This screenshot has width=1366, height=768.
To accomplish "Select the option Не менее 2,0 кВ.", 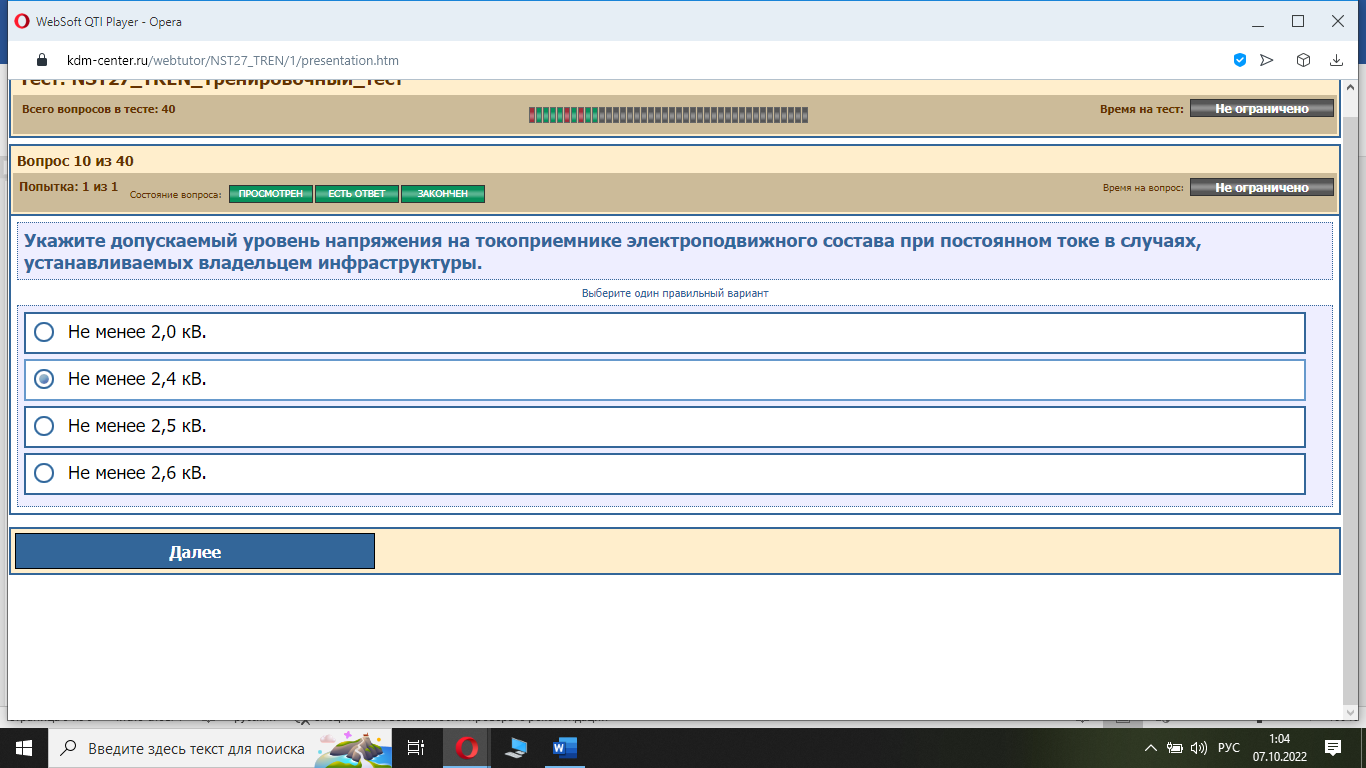I will tap(665, 332).
